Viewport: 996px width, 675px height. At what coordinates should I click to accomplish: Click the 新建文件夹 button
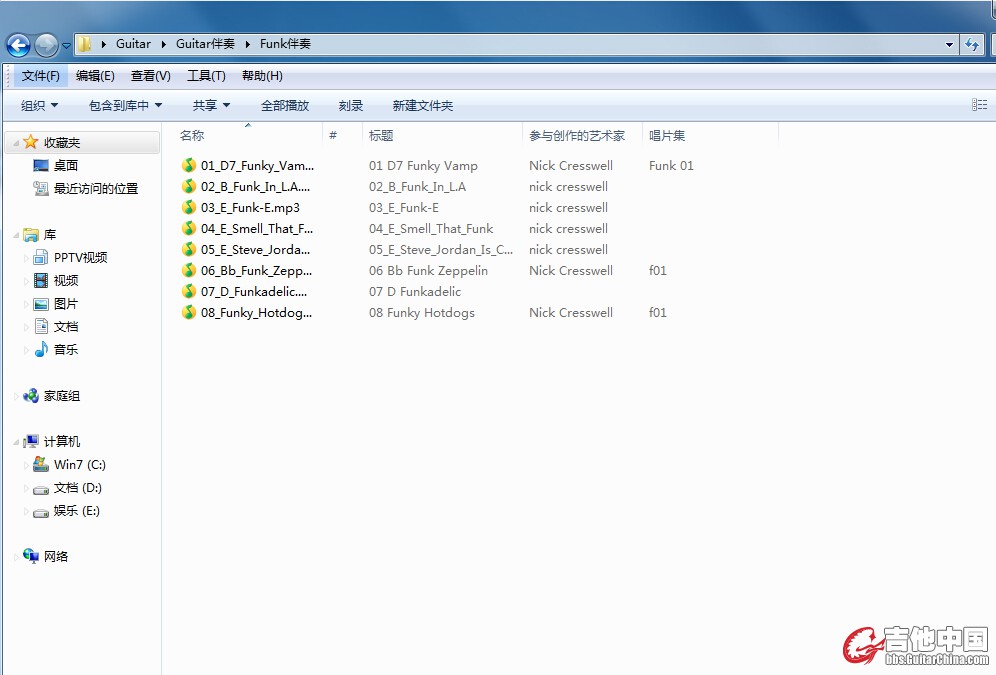[422, 106]
